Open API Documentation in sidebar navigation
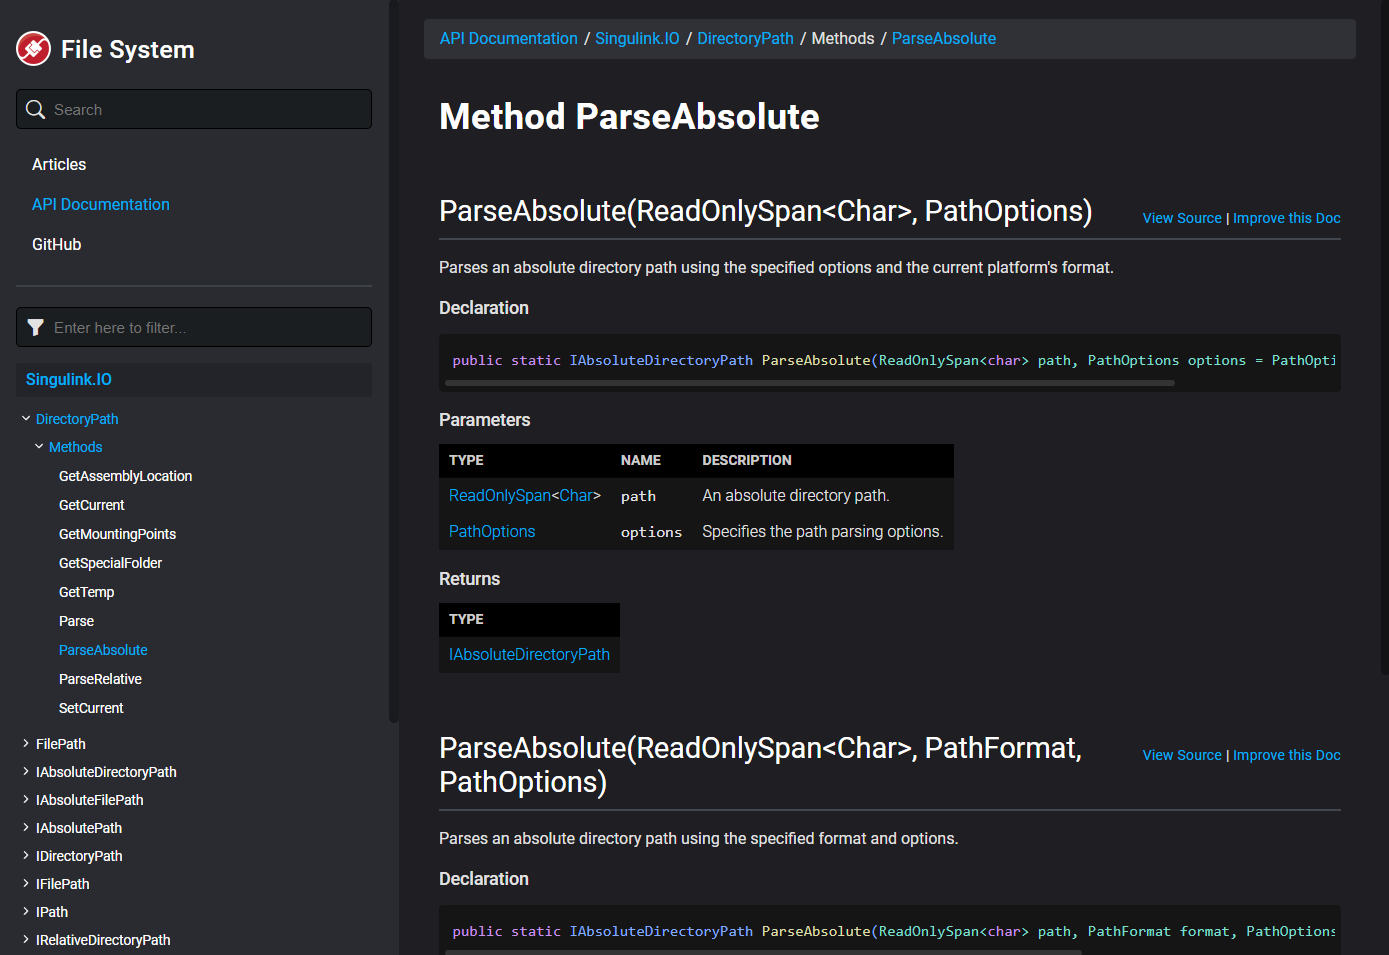The width and height of the screenshot is (1389, 955). click(x=101, y=204)
